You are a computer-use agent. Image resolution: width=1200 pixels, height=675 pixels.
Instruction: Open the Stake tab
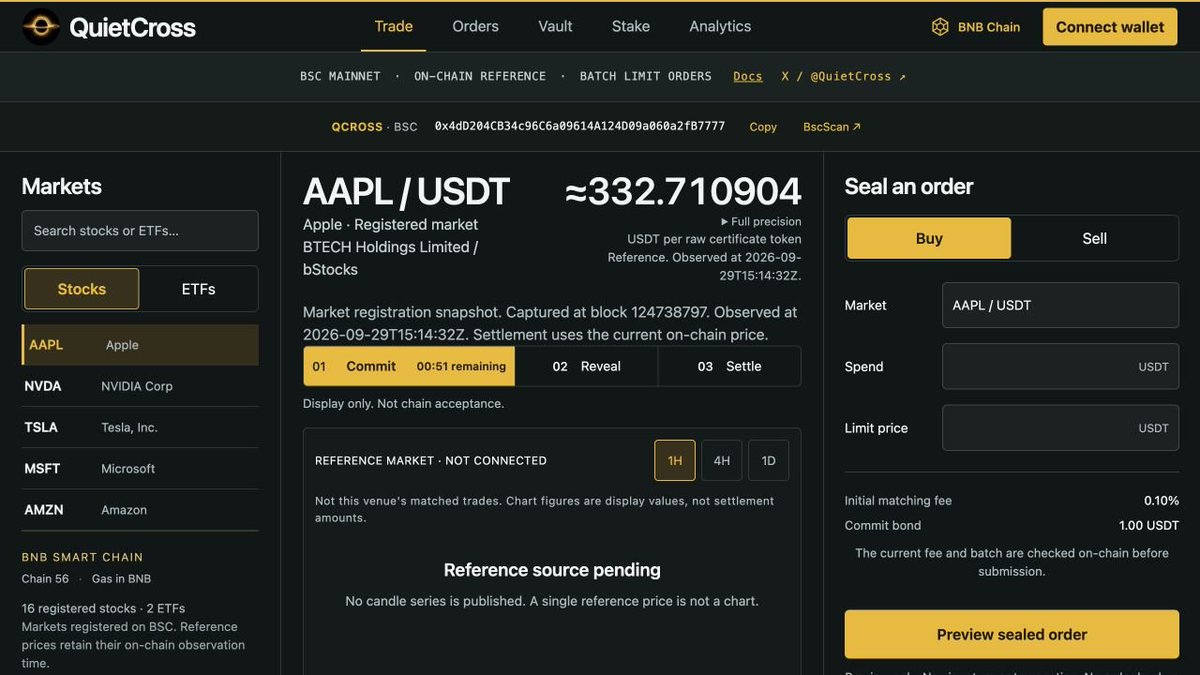631,26
